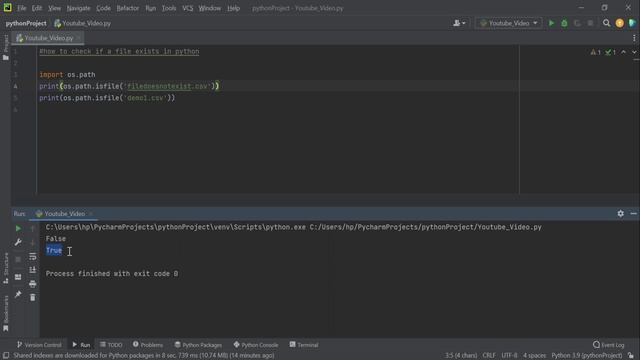Click the typo count checkmark indicator
The height and width of the screenshot is (360, 640).
611,52
